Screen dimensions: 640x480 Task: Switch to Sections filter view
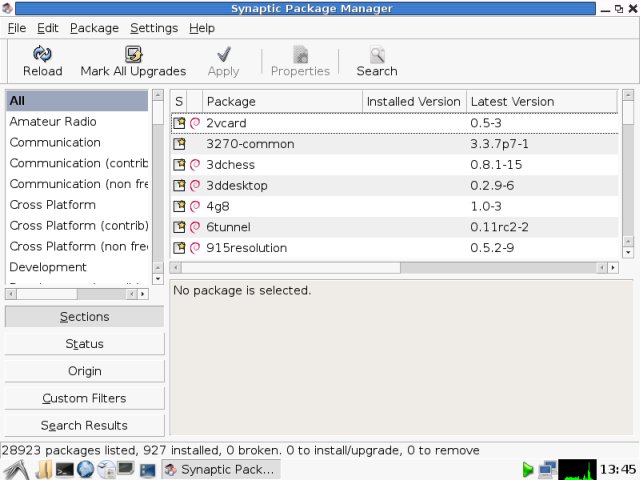[84, 317]
